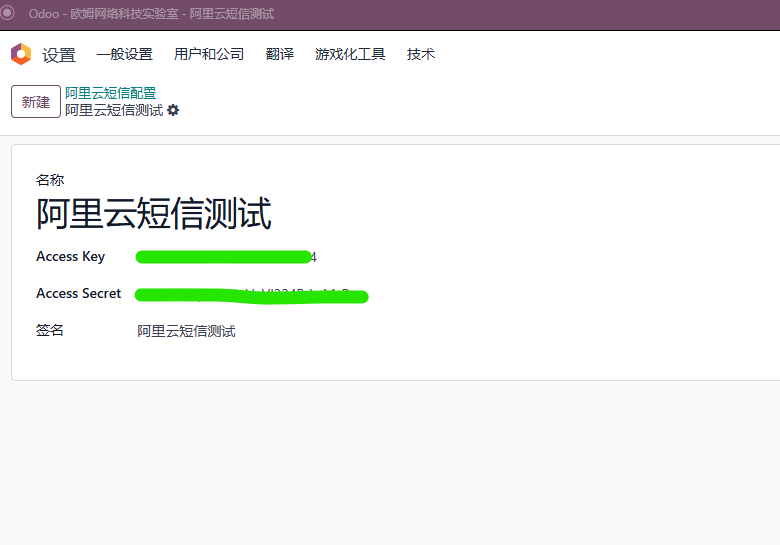Open the 翻译 menu
Viewport: 780px width, 545px height.
(280, 54)
